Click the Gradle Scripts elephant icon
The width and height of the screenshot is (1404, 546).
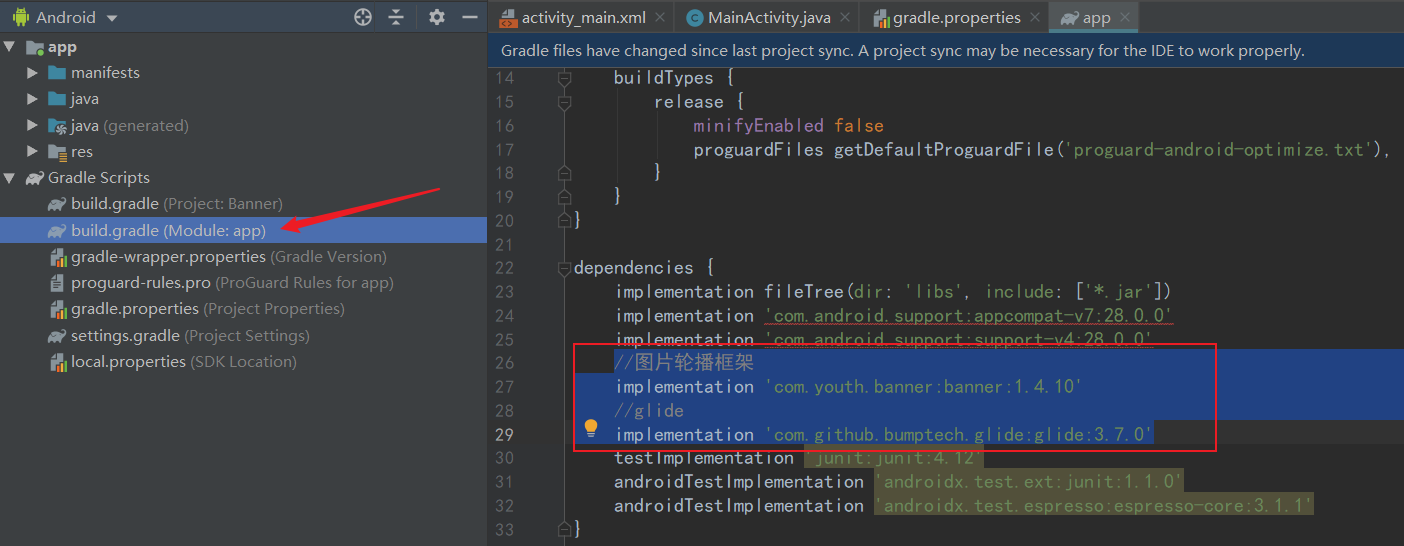(34, 177)
